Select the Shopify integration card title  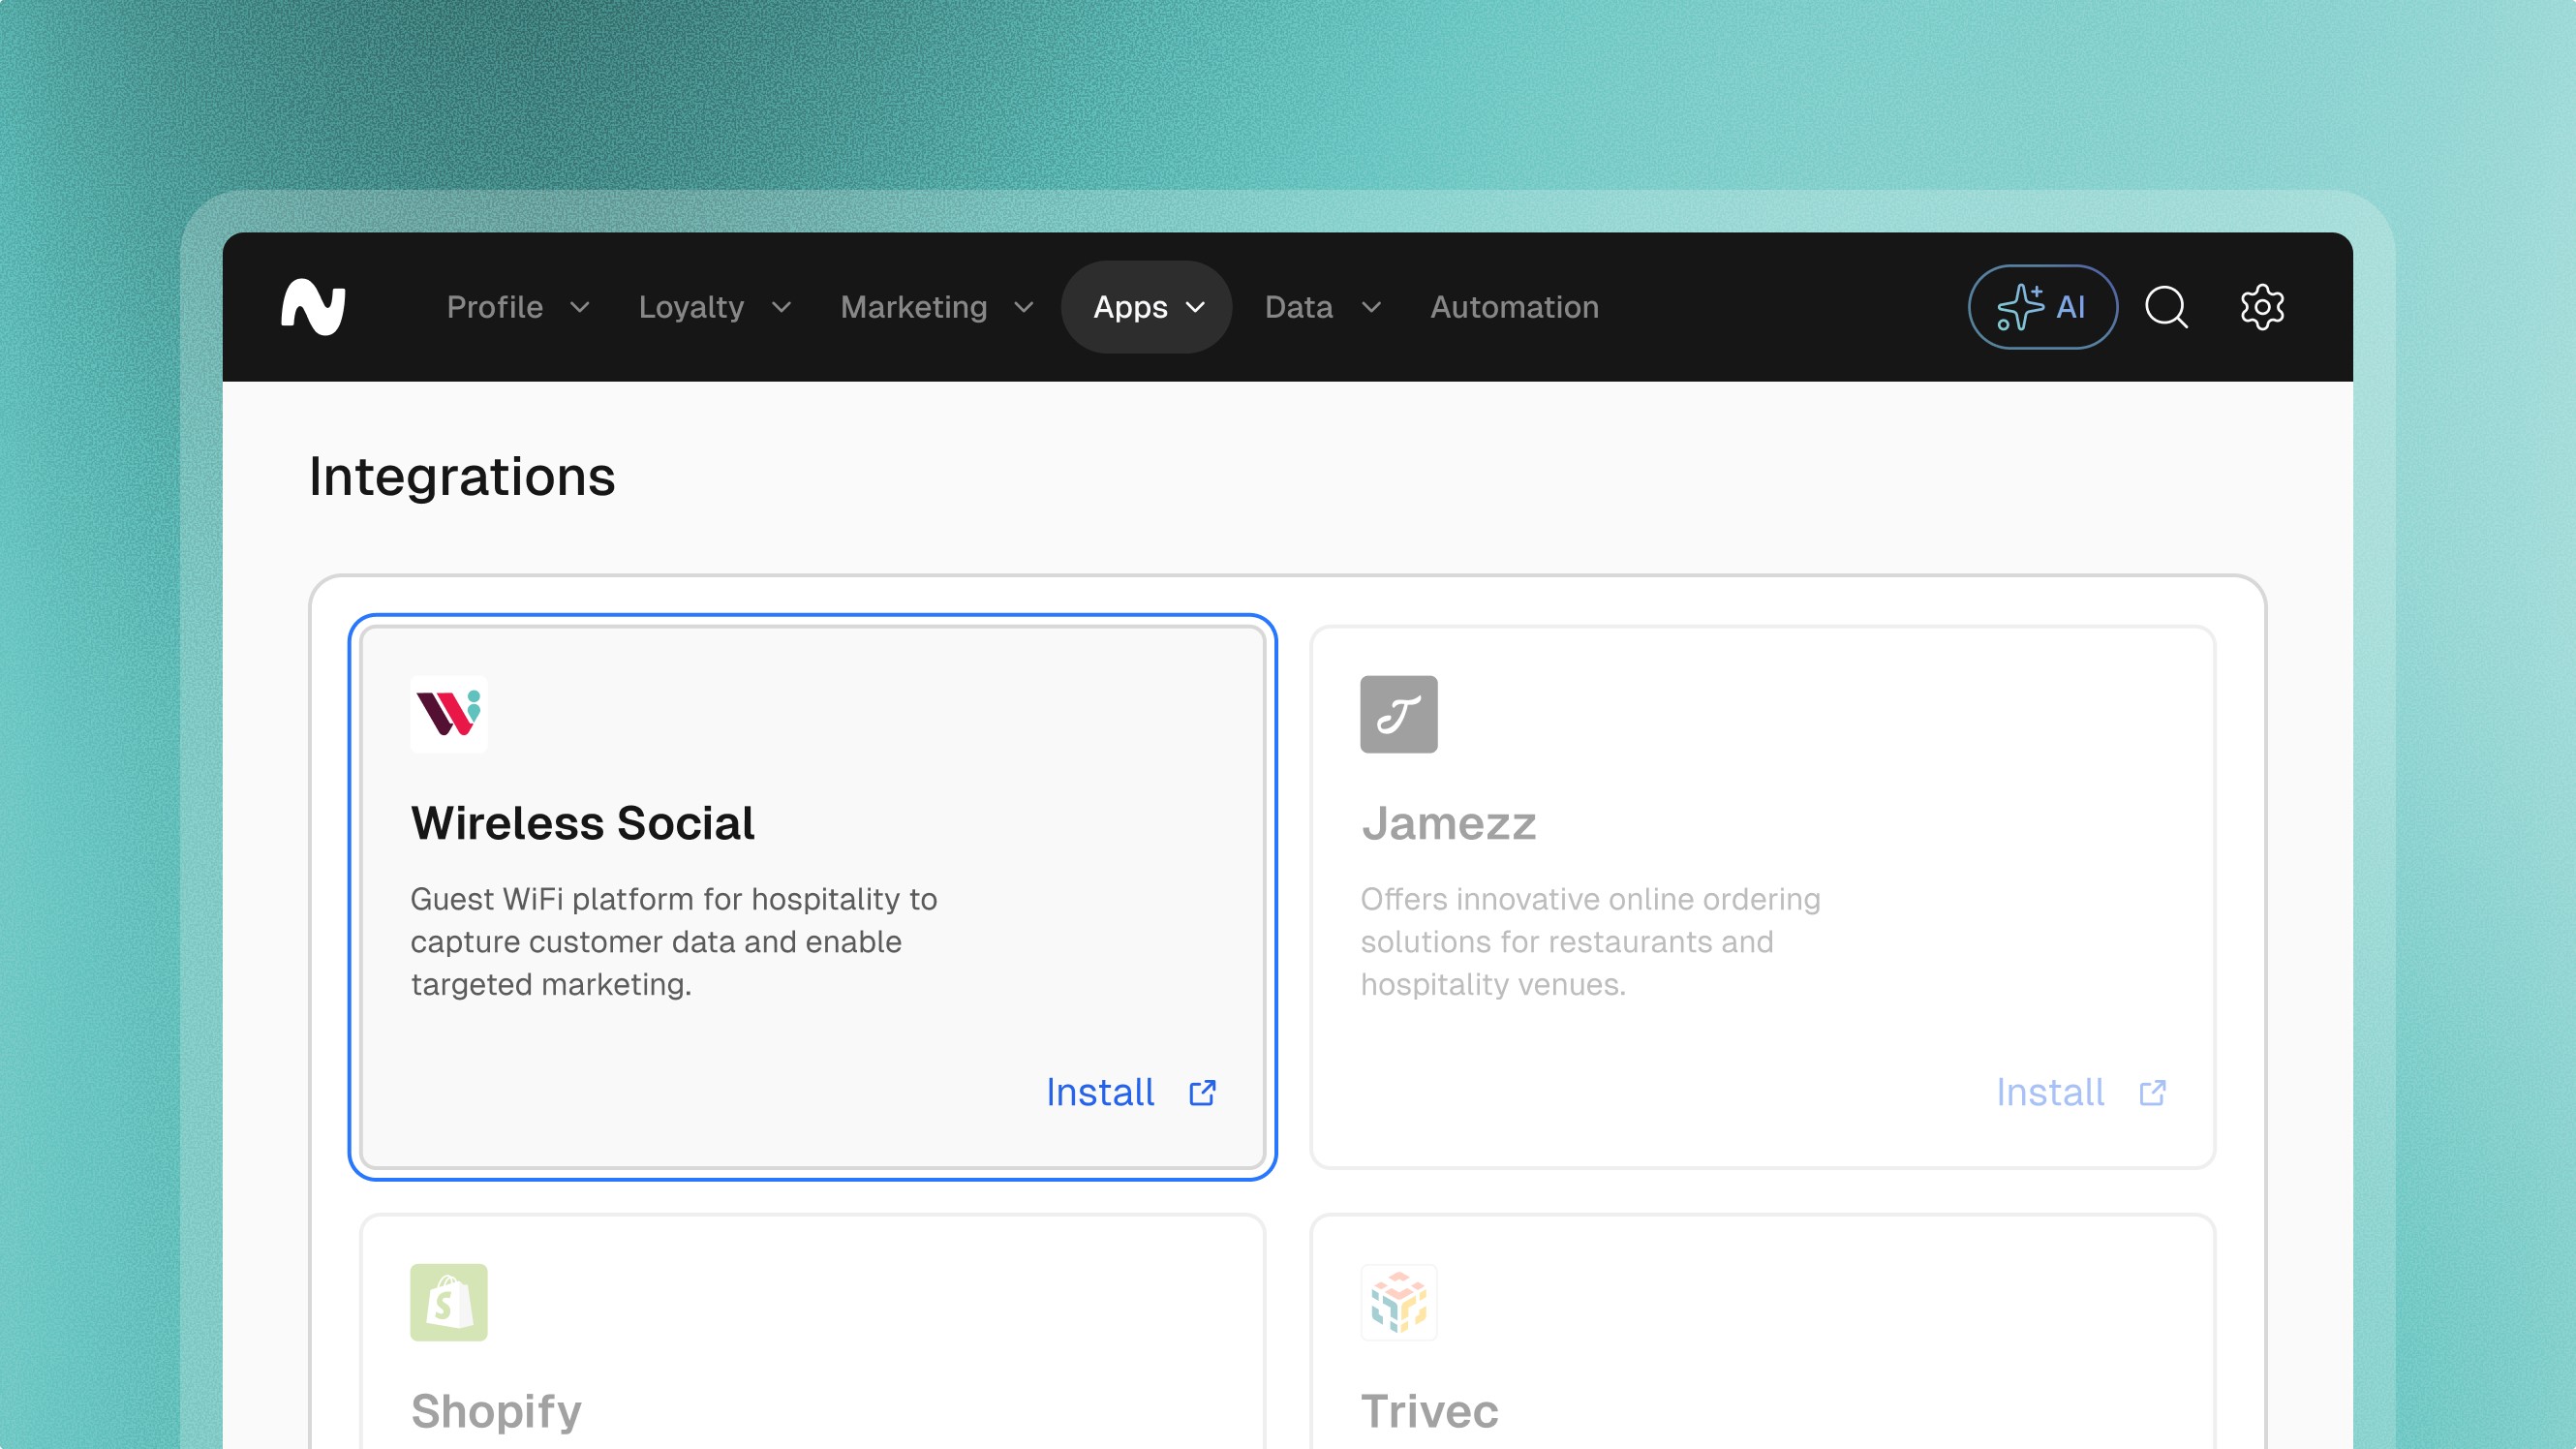496,1411
